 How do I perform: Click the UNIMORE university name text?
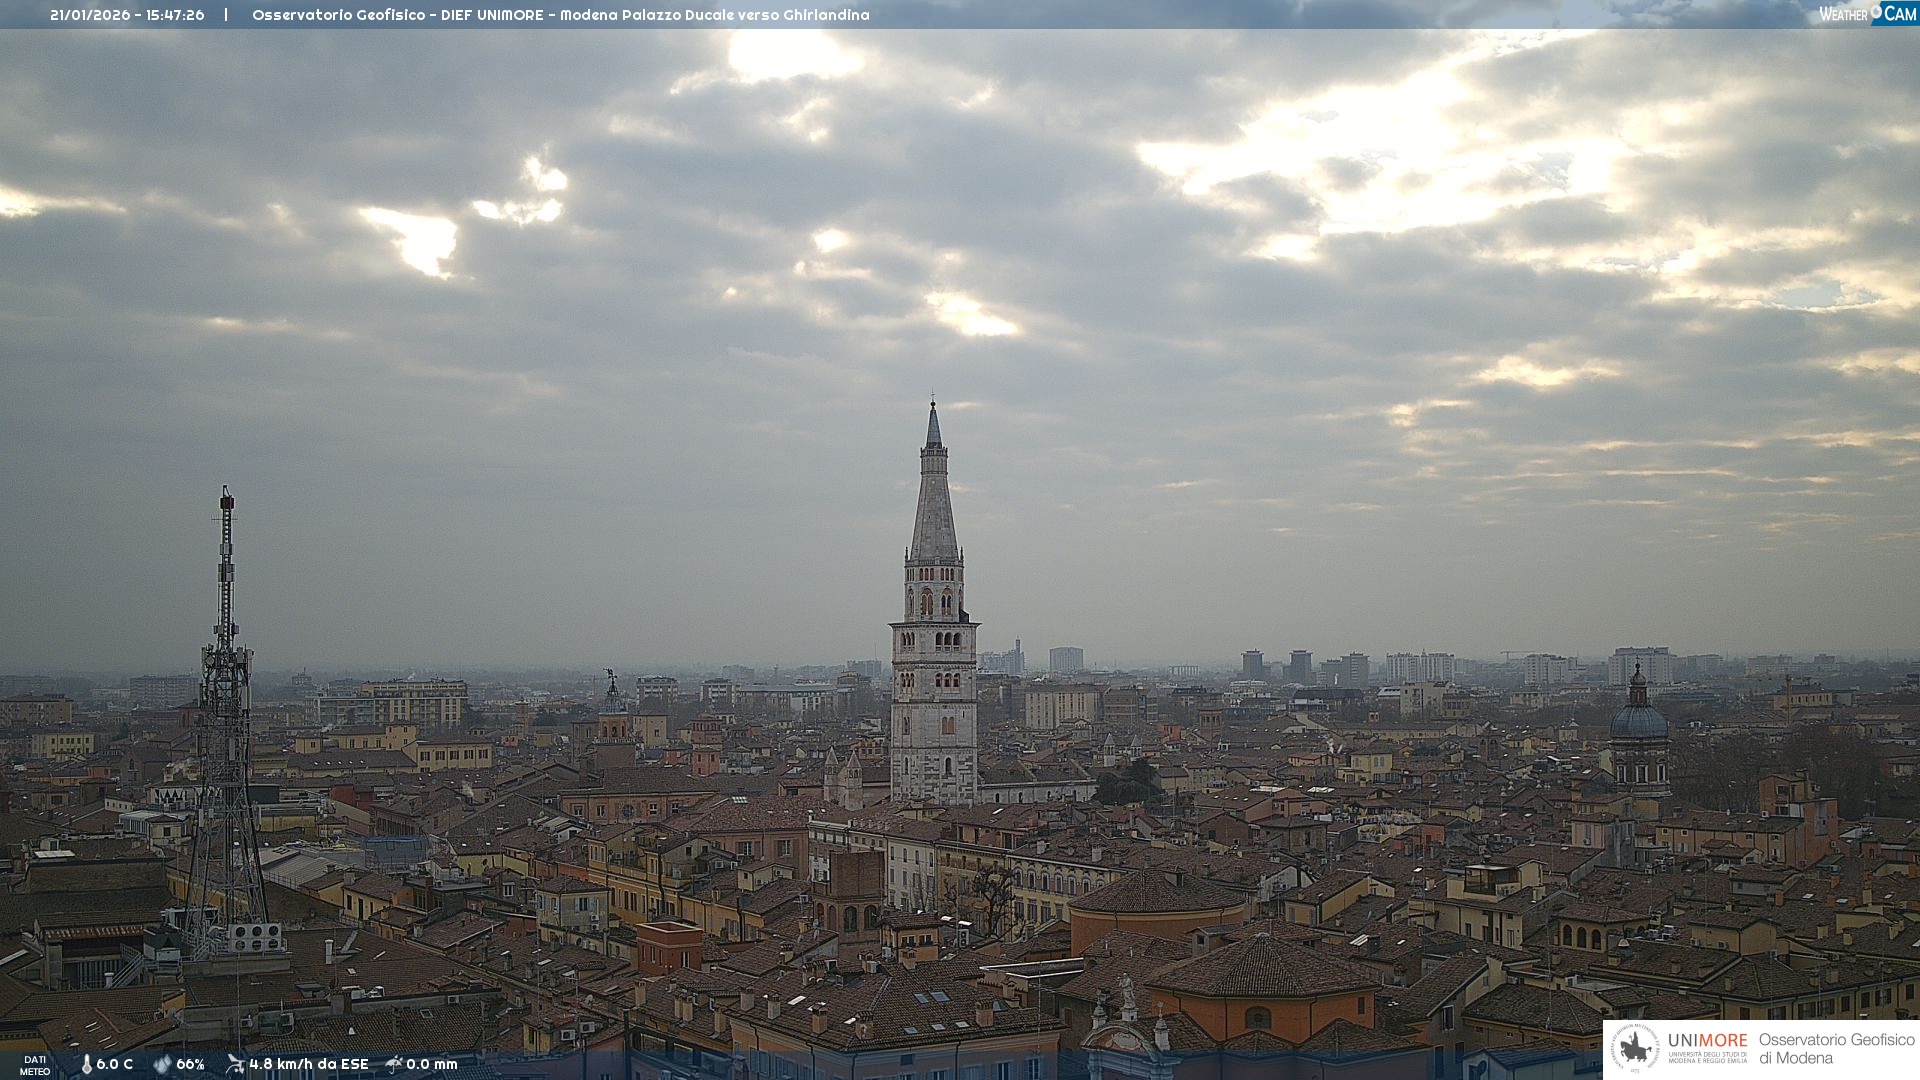(1707, 1041)
